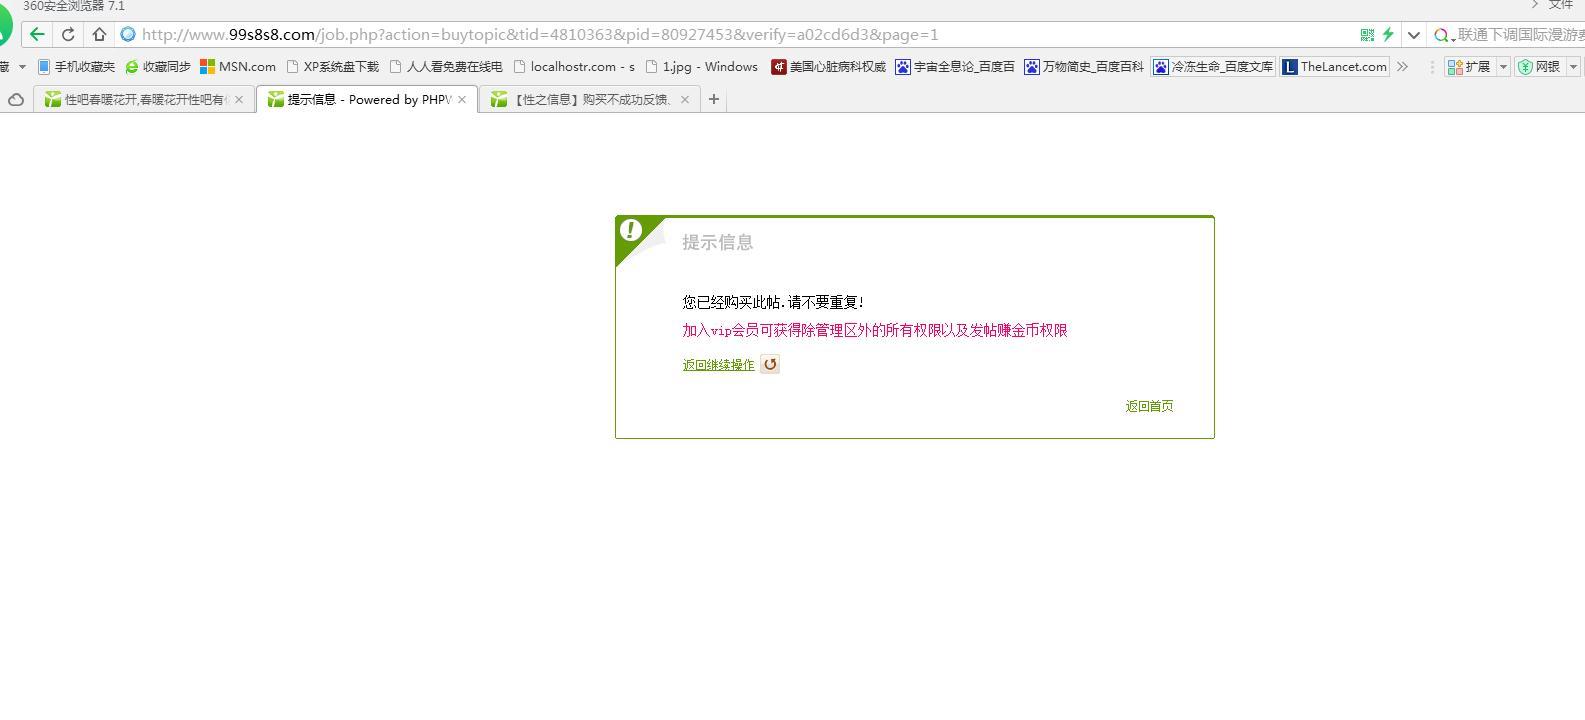Open the 网银 online banking button
Viewport: 1585px width, 720px height.
tap(1540, 67)
